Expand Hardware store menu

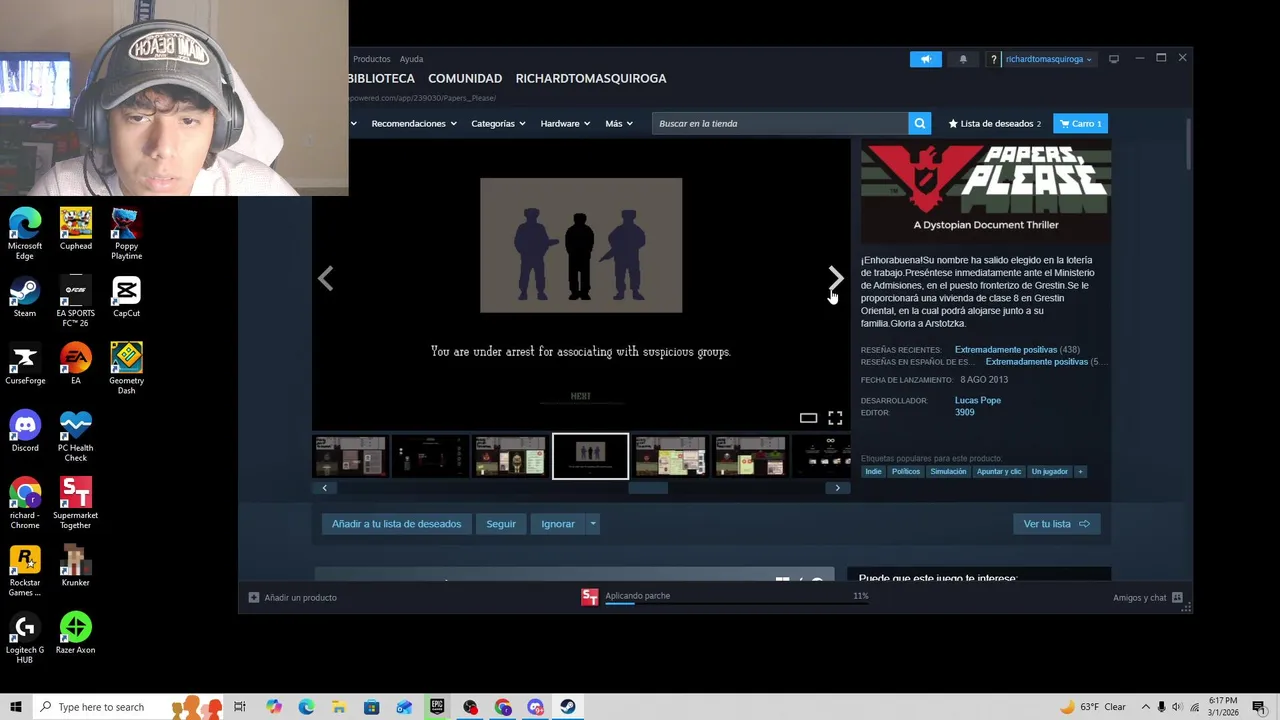click(565, 123)
